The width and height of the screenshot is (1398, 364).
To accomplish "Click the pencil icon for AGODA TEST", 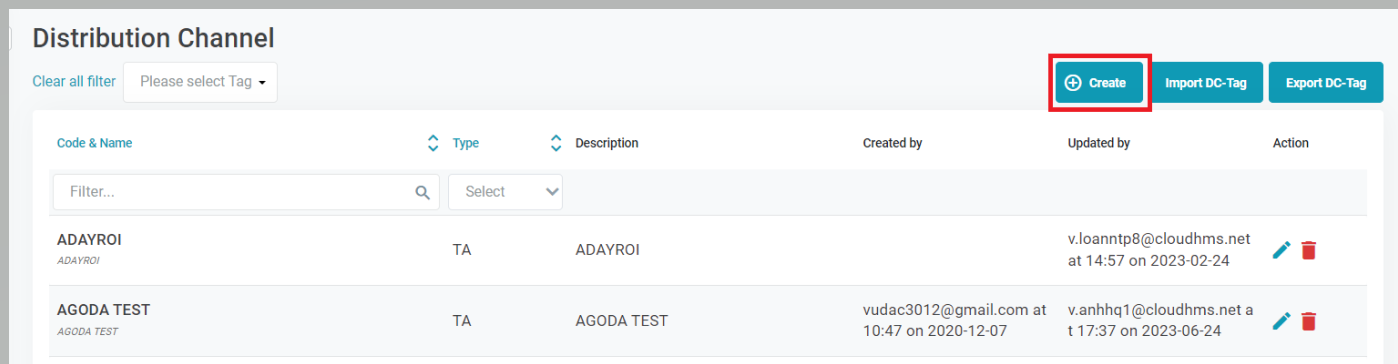I will click(x=1281, y=321).
